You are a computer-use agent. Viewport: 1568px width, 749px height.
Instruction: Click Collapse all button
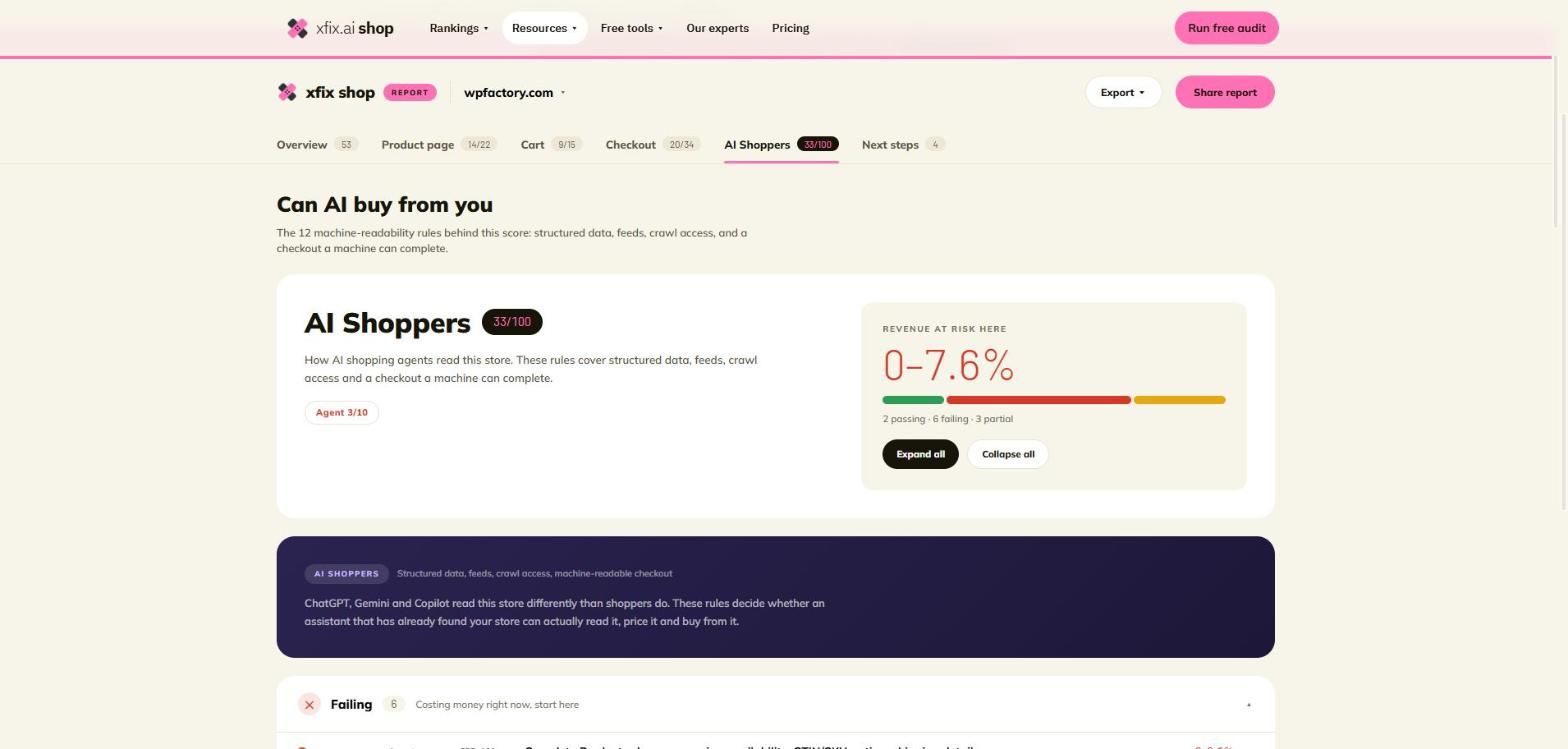[x=1008, y=454]
